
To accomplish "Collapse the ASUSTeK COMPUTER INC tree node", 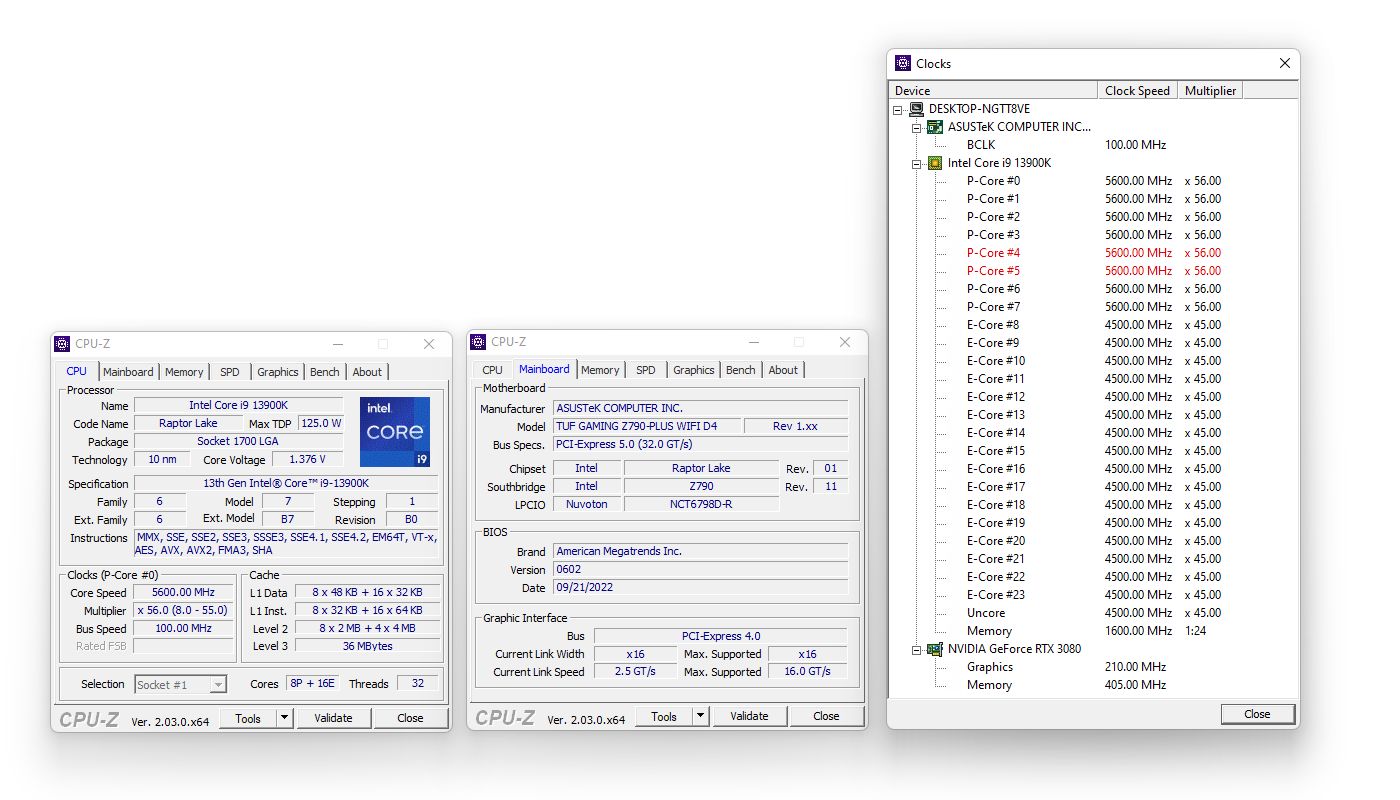I will 917,127.
